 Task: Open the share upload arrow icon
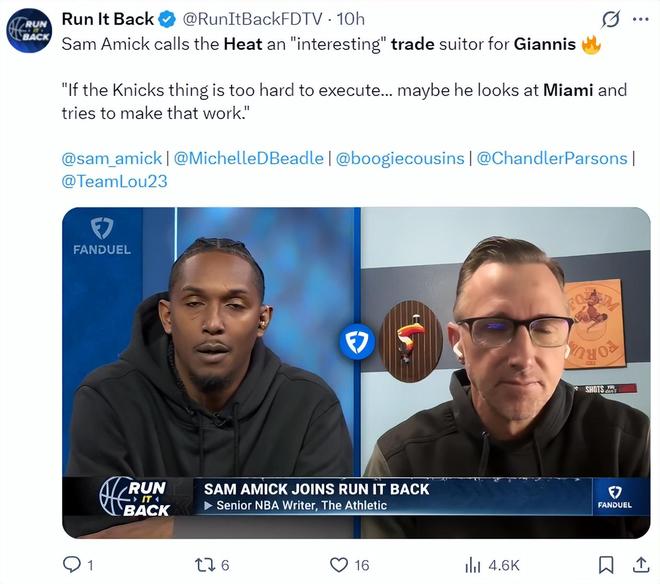(x=641, y=565)
